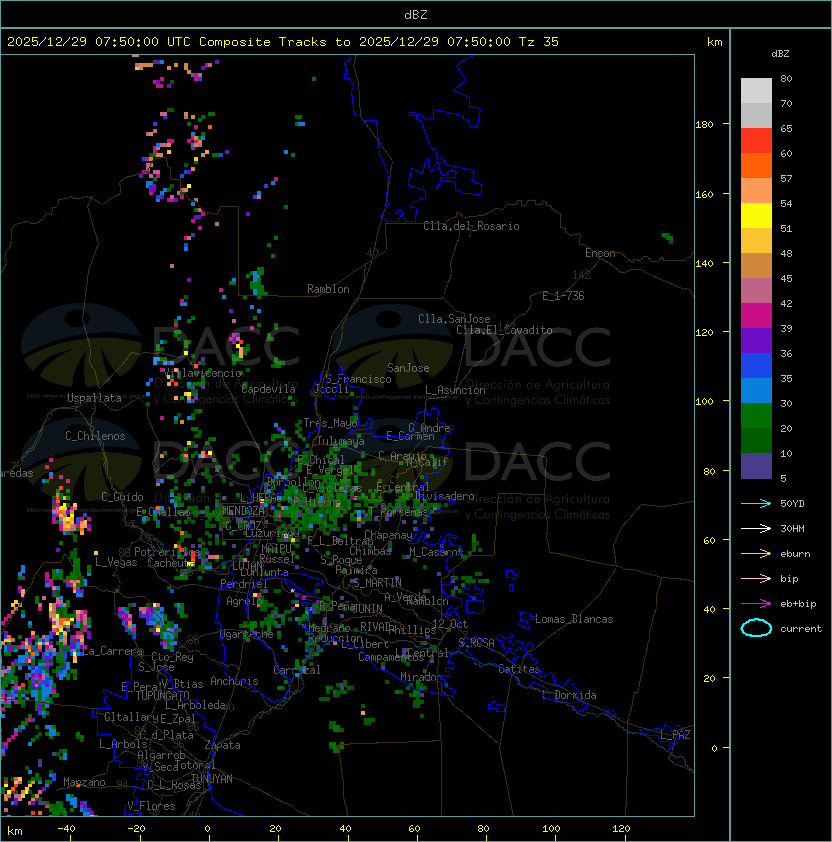Click the magenta eb+bip arrow in legend

click(x=756, y=604)
